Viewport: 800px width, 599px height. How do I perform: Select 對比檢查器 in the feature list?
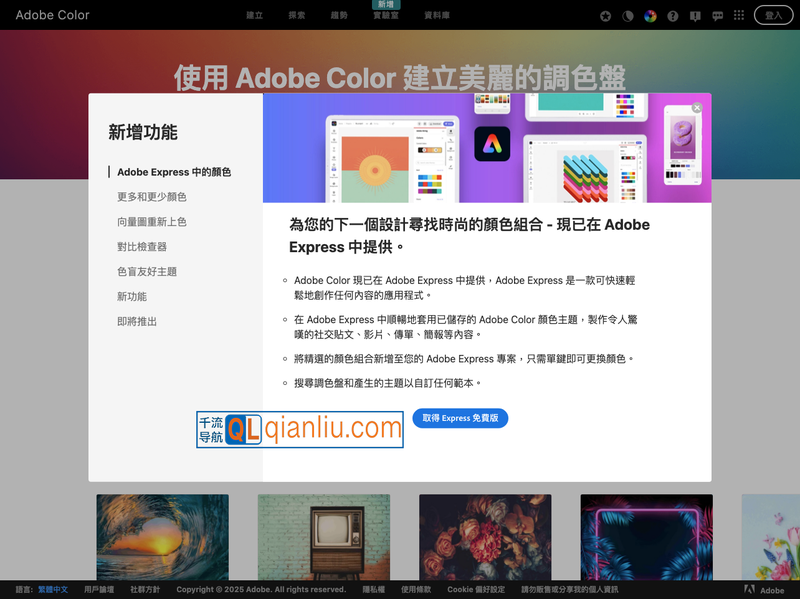tap(144, 247)
